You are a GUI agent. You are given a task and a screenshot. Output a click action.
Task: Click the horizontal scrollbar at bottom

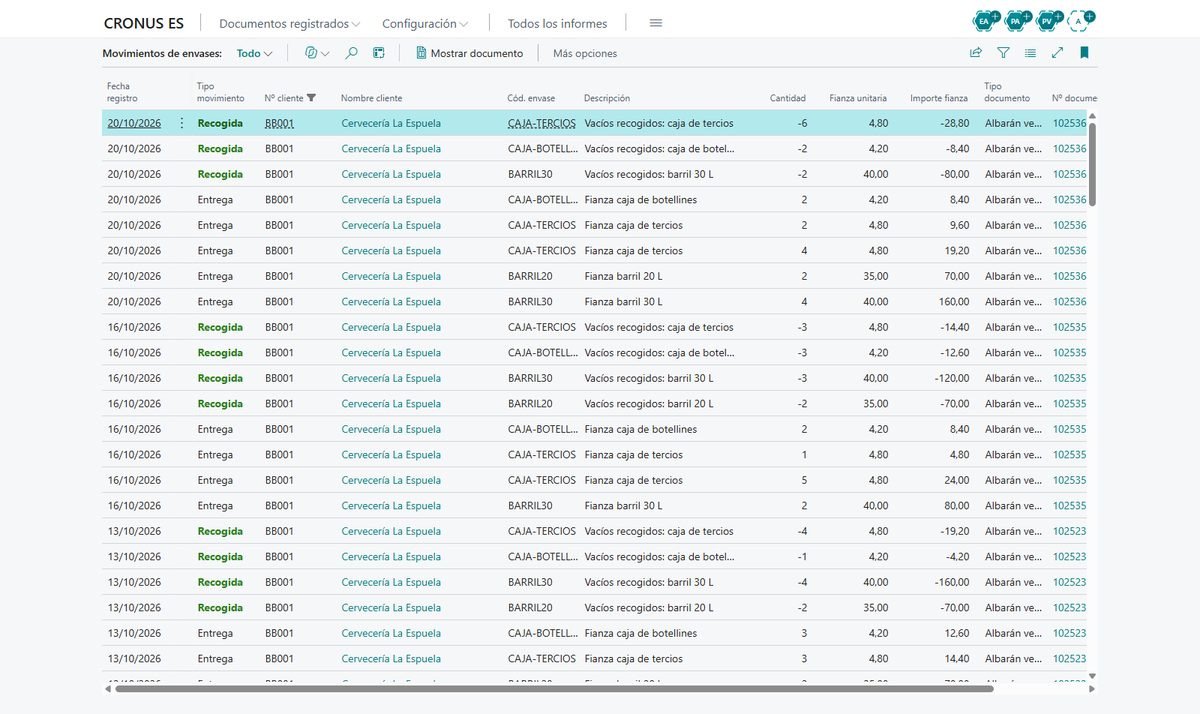(554, 688)
